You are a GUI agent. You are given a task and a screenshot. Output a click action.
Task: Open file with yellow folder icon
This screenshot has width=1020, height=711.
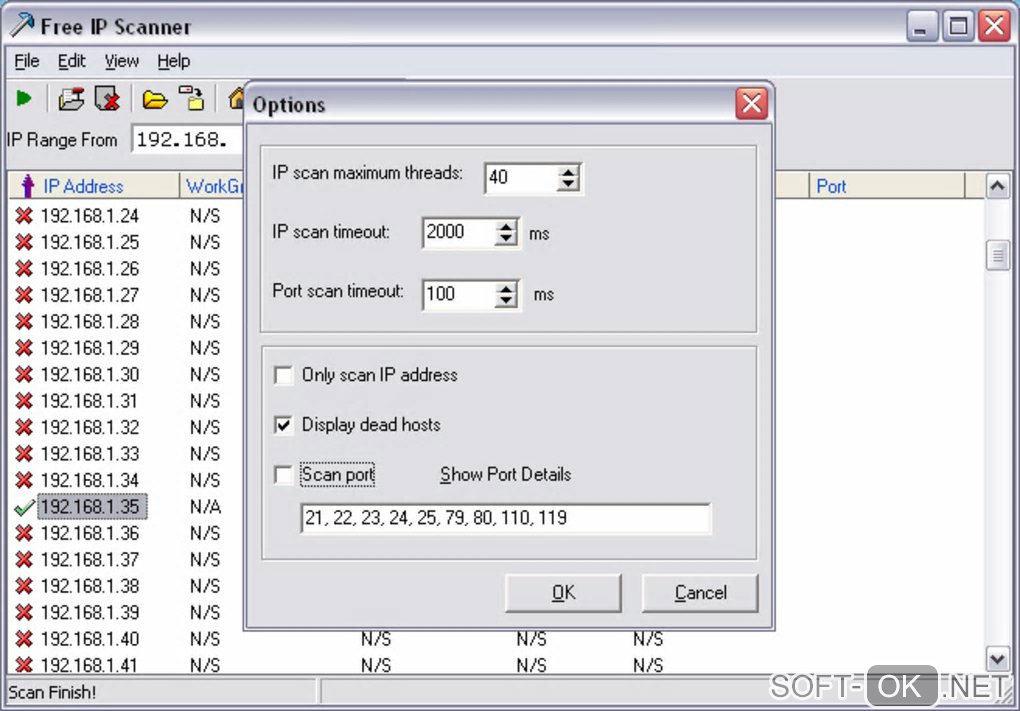[x=155, y=100]
